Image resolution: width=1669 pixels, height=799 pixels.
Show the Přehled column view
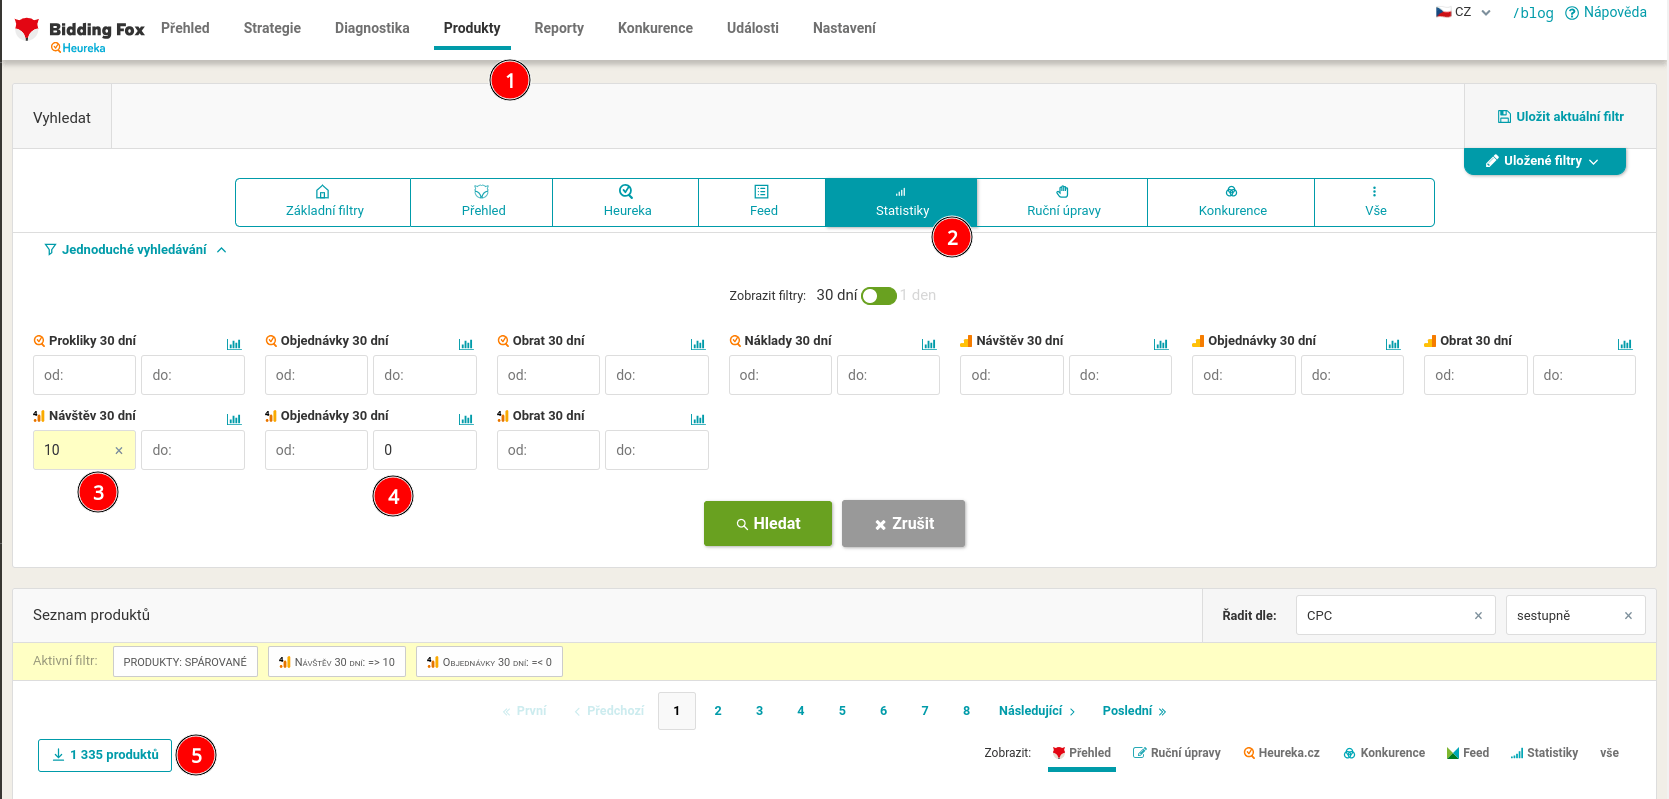[x=1082, y=753]
